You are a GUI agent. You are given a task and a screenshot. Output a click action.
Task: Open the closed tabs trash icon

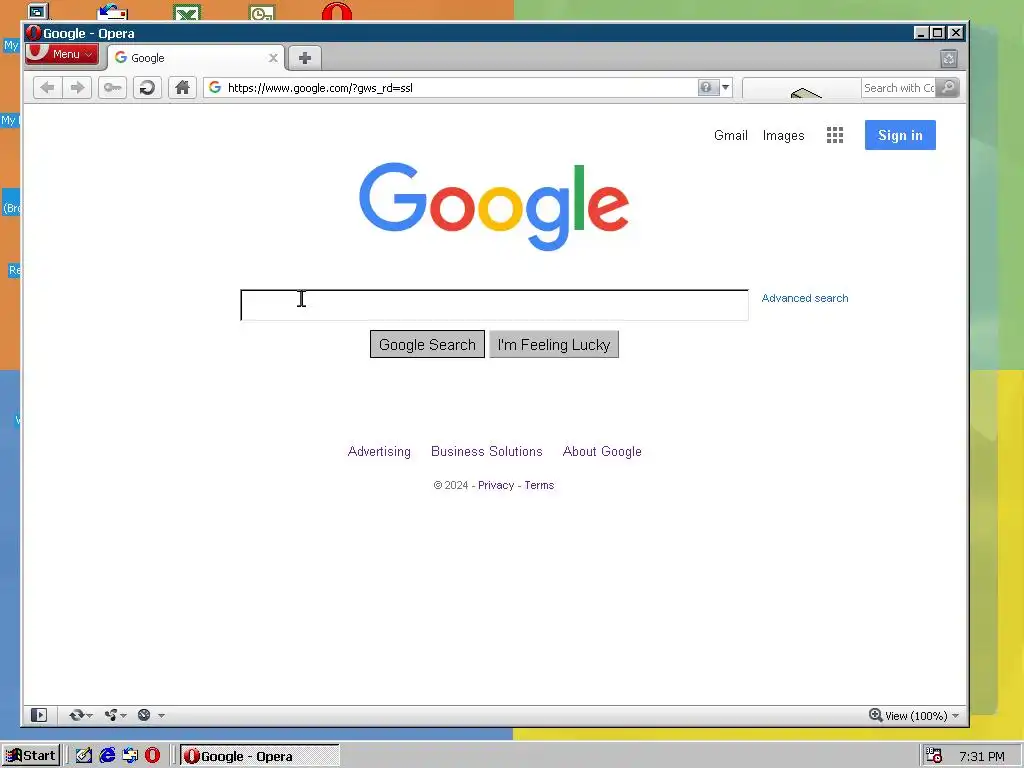pyautogui.click(x=949, y=59)
